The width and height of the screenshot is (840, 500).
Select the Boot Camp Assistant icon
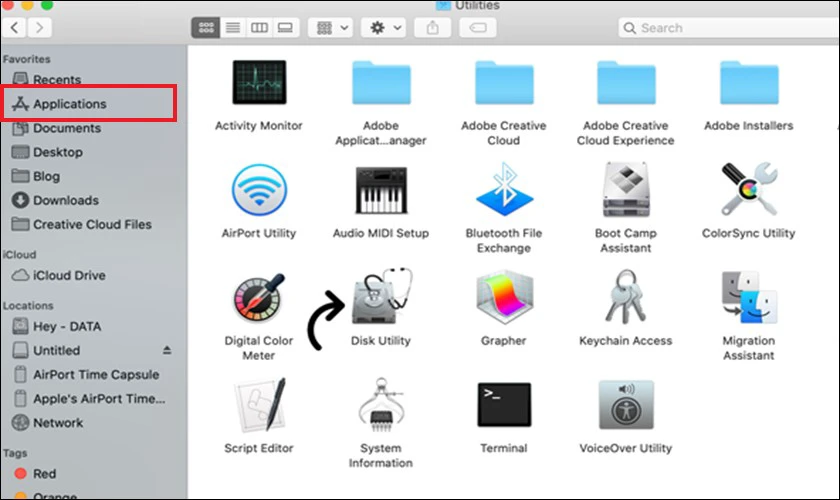click(626, 189)
